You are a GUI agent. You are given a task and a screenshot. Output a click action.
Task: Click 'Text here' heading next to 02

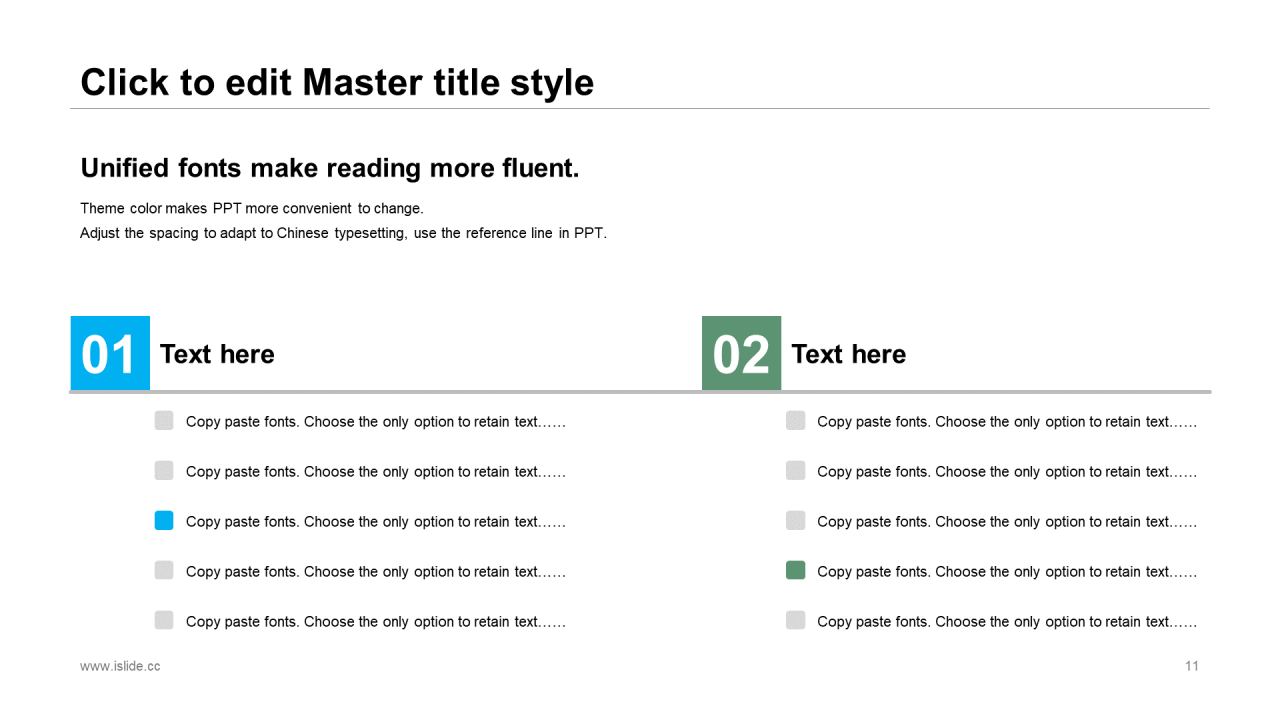point(848,354)
